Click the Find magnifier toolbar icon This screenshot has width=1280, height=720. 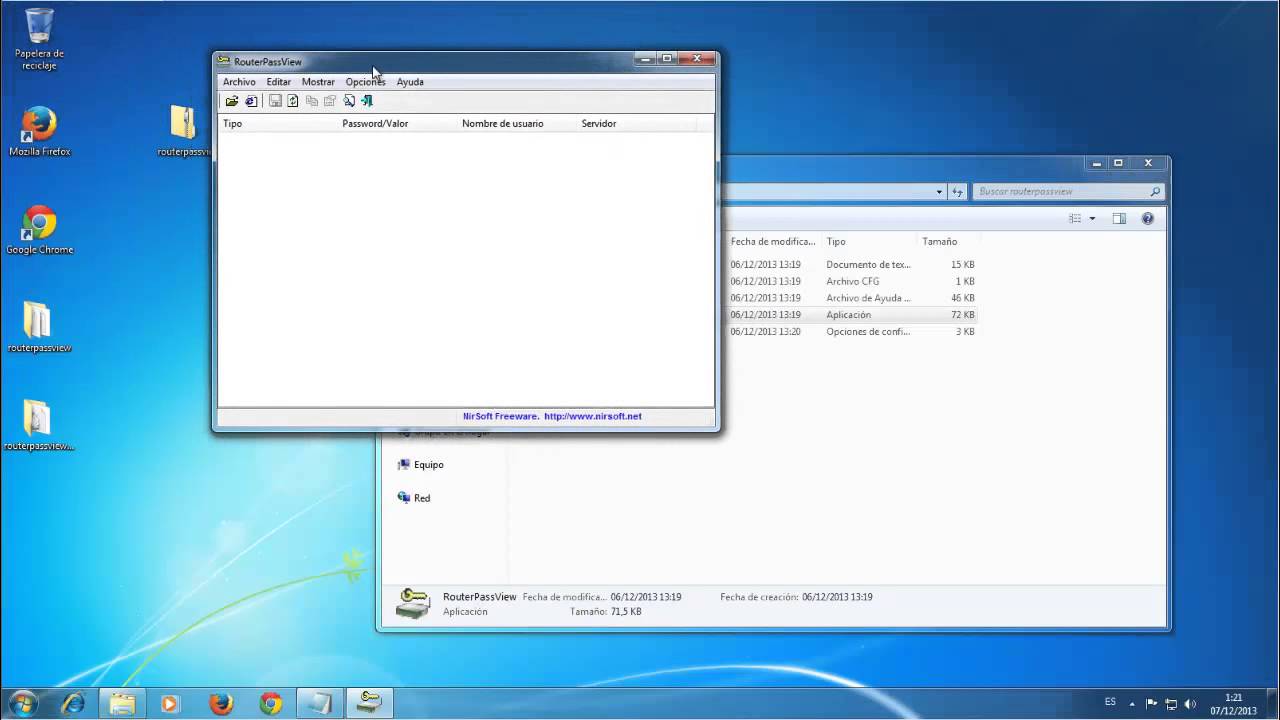tap(349, 101)
